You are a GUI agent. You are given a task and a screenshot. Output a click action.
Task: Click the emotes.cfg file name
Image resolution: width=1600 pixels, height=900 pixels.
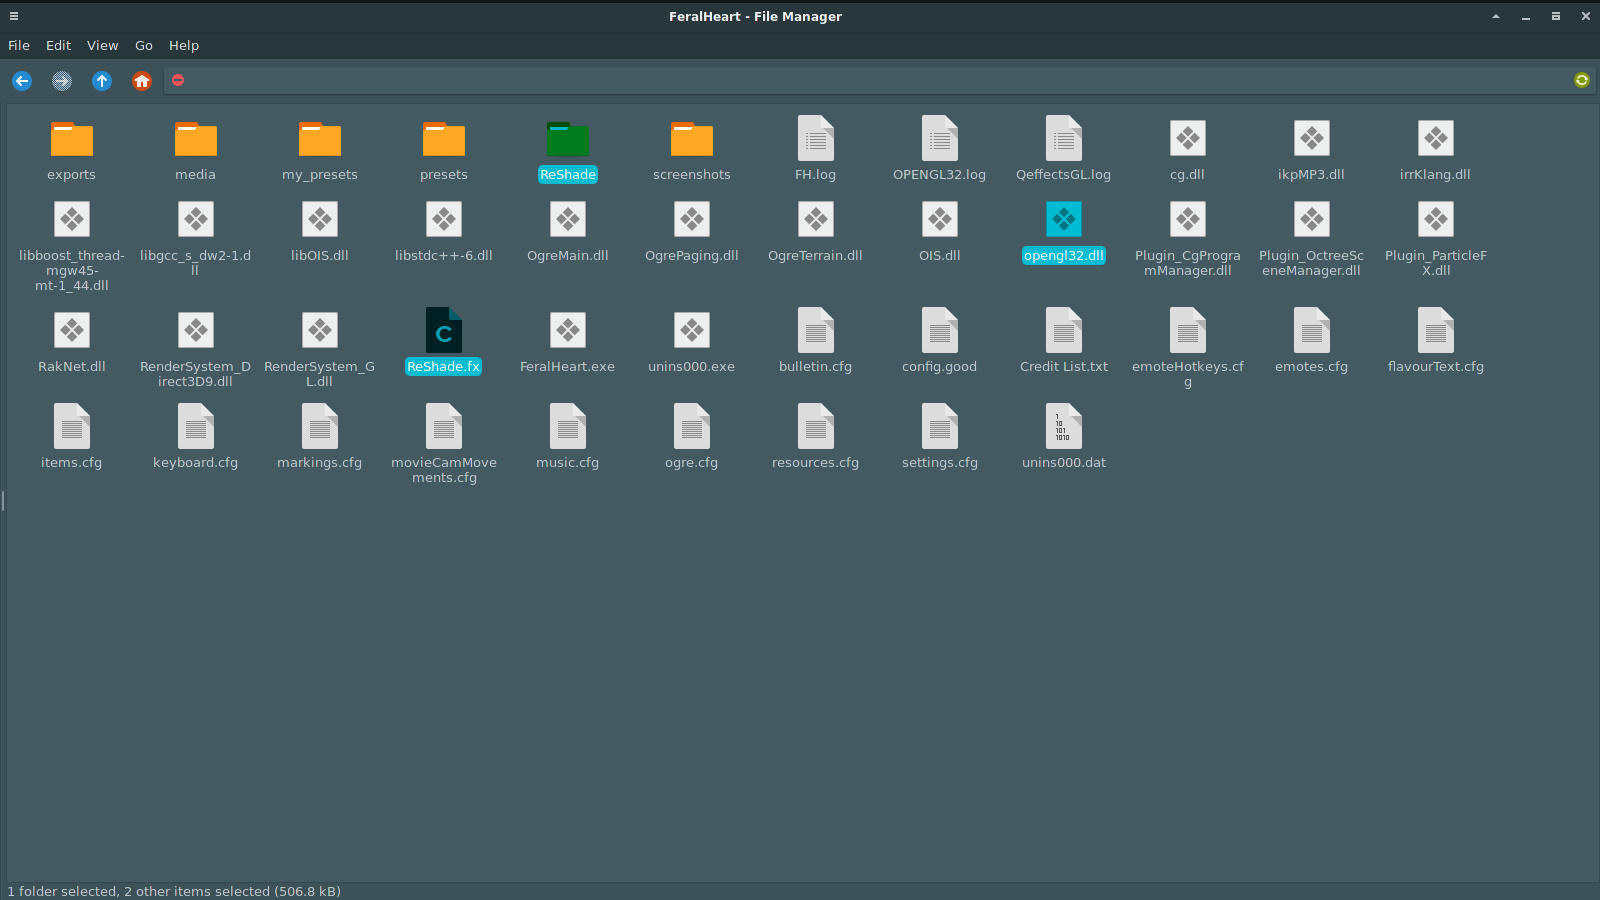click(1312, 366)
